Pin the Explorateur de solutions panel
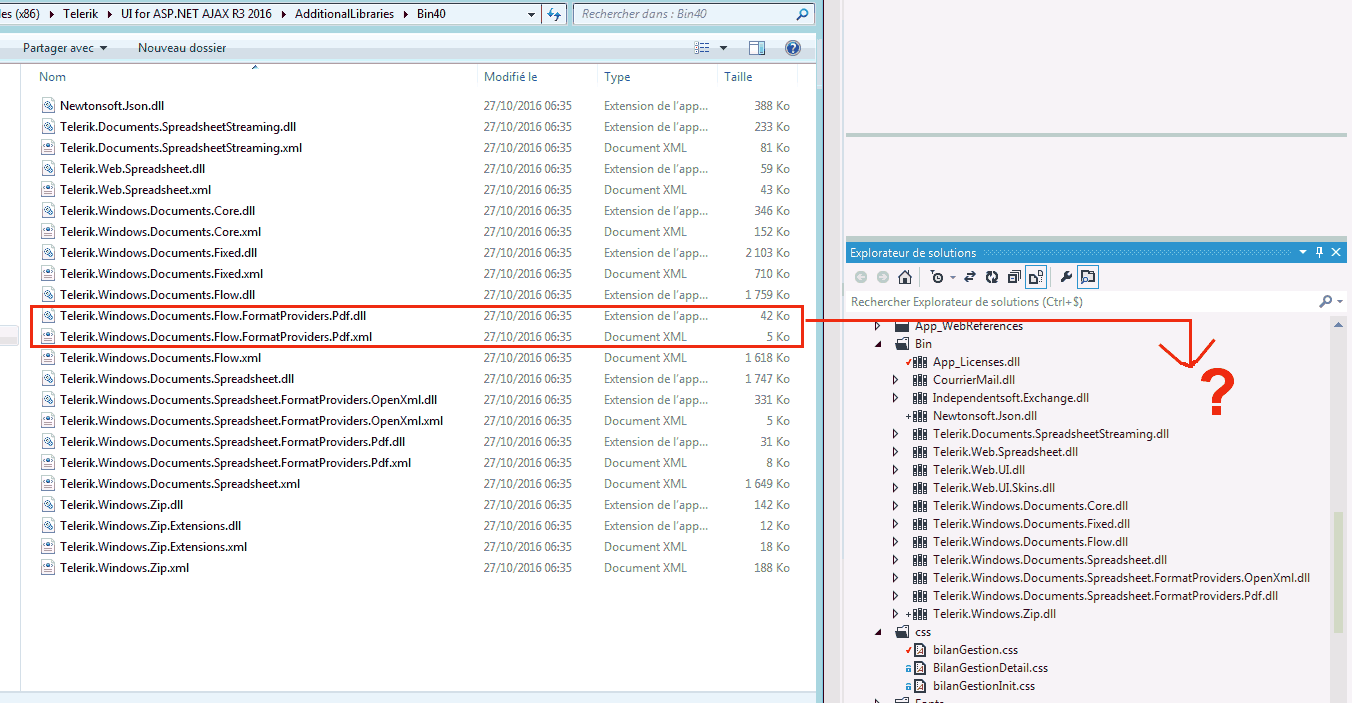This screenshot has height=703, width=1352. coord(1319,253)
